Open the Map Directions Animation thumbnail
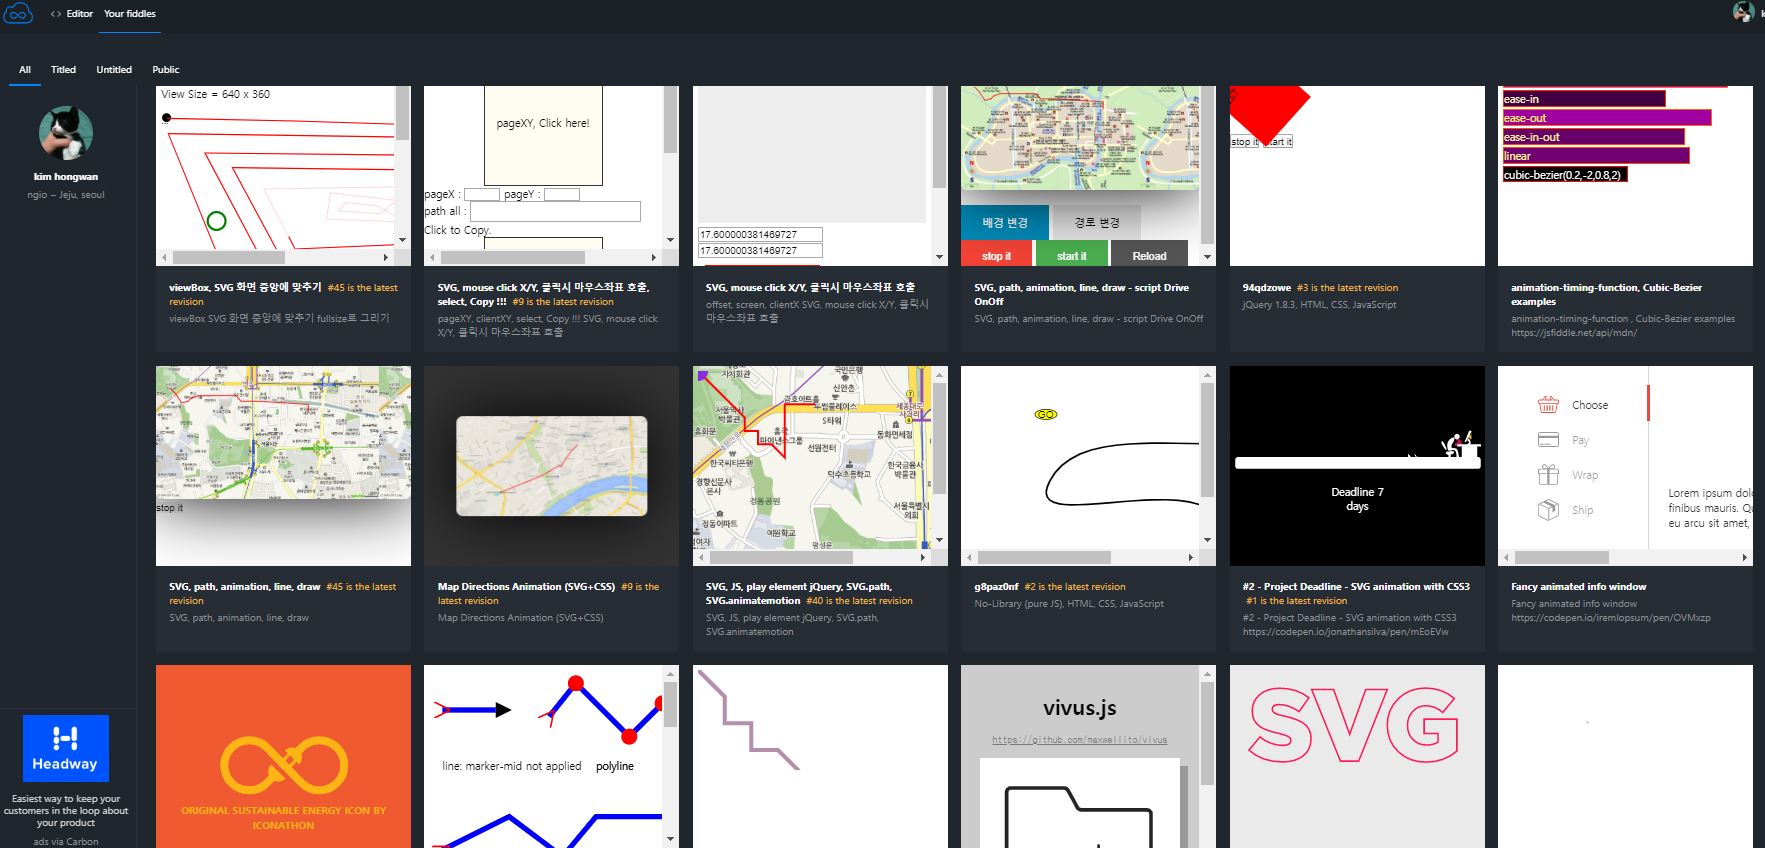The width and height of the screenshot is (1765, 848). pyautogui.click(x=551, y=465)
